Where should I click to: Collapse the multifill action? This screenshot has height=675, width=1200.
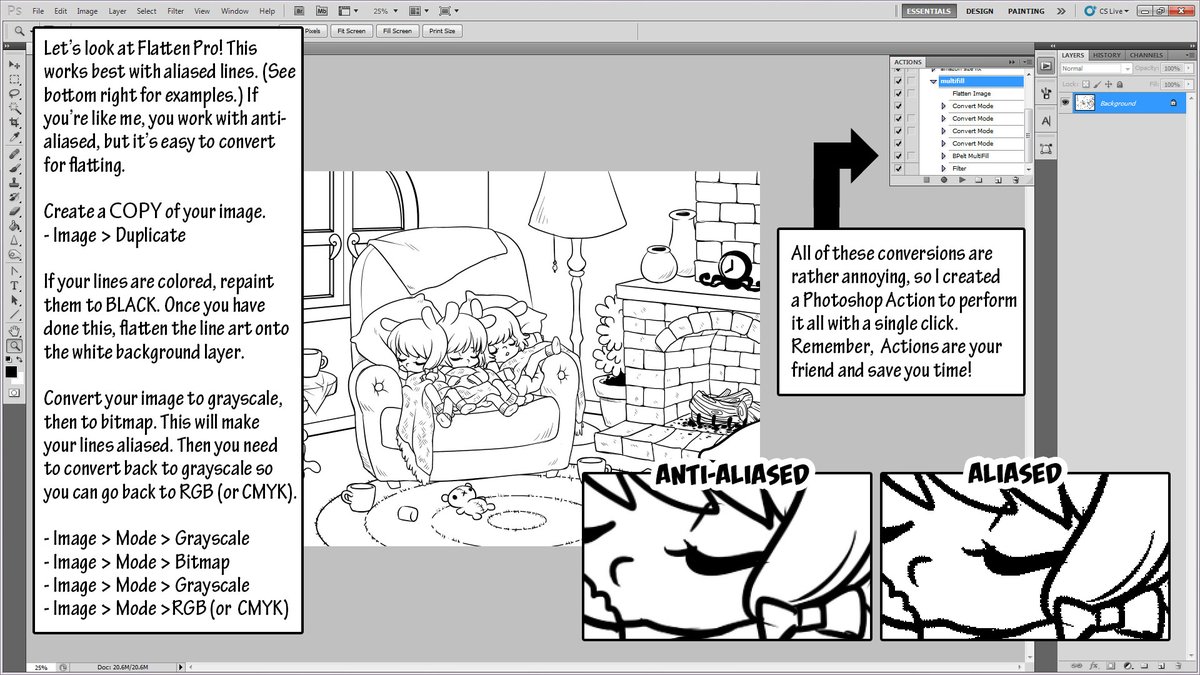933,81
